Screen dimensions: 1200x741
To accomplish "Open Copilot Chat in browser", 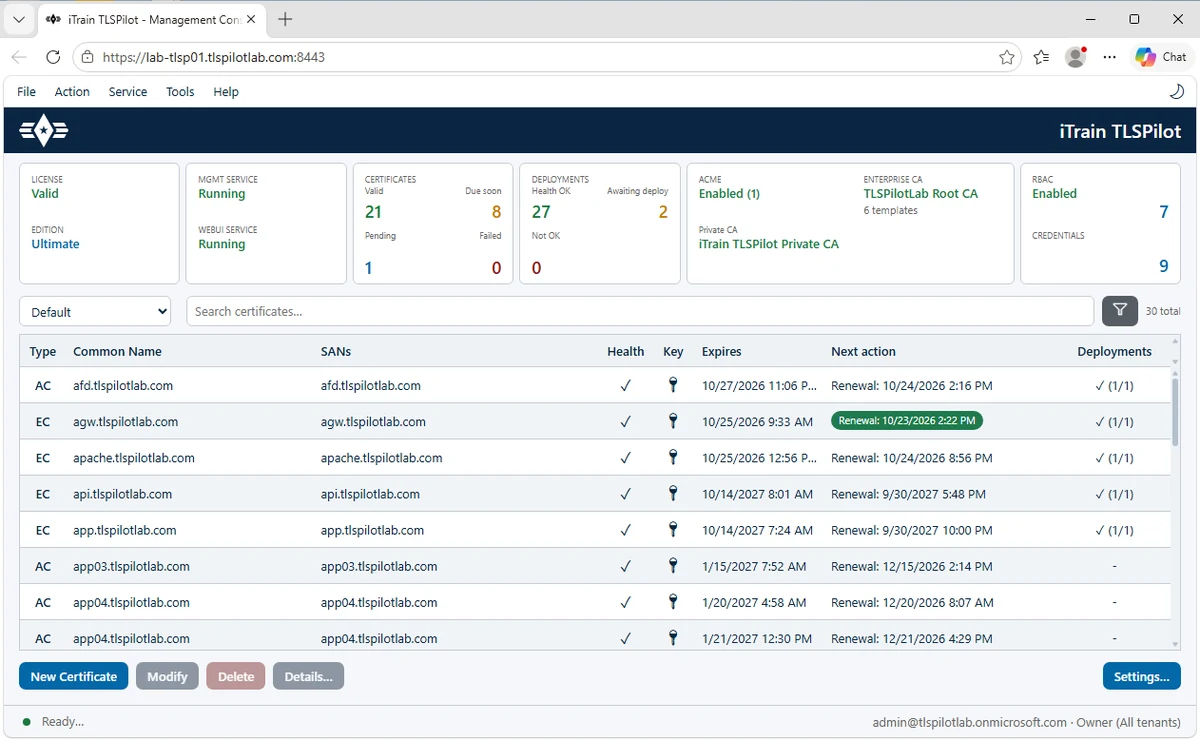I will pyautogui.click(x=1160, y=57).
